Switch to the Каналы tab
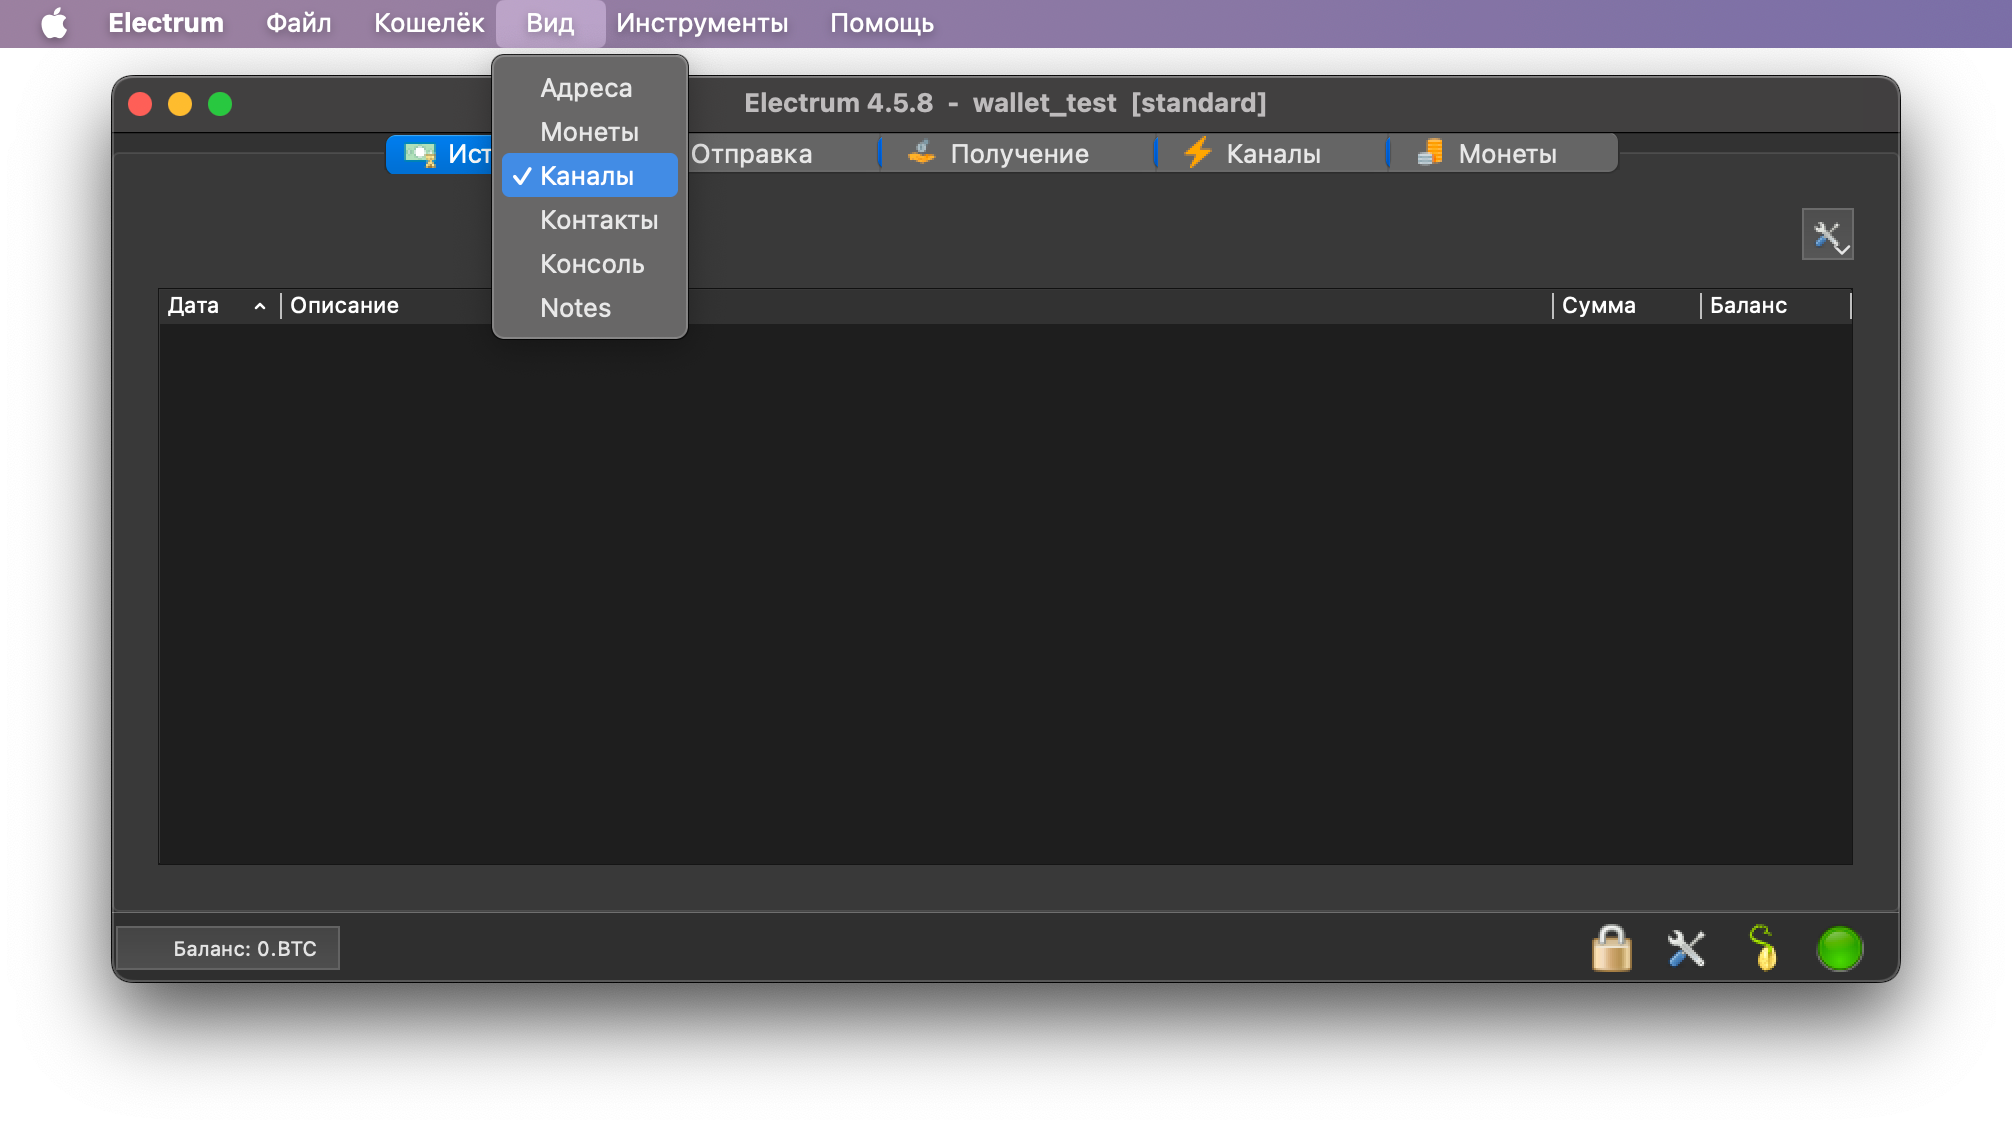Viewport: 2012px width, 1130px height. coord(1273,154)
